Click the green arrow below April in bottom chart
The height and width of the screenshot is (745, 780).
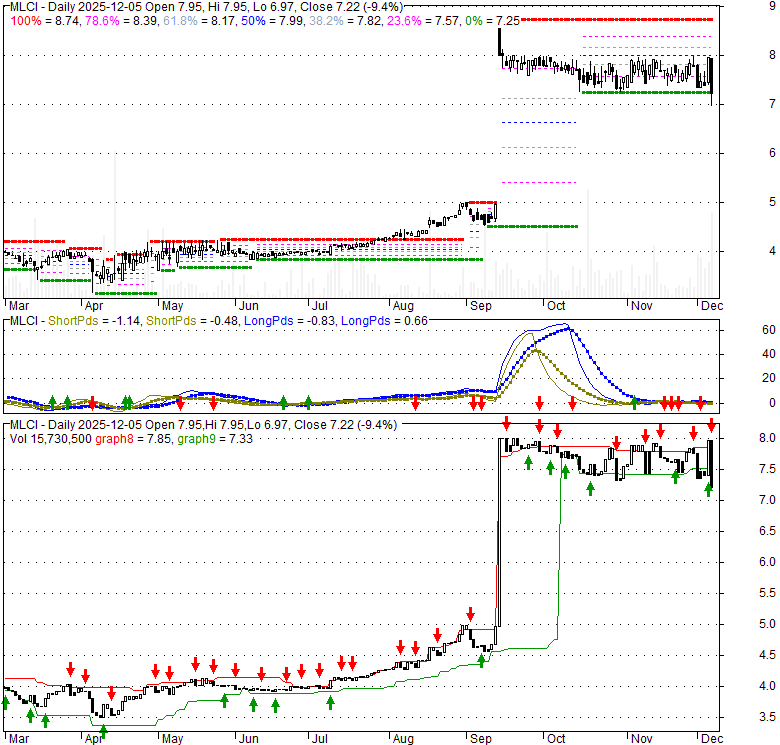point(103,730)
